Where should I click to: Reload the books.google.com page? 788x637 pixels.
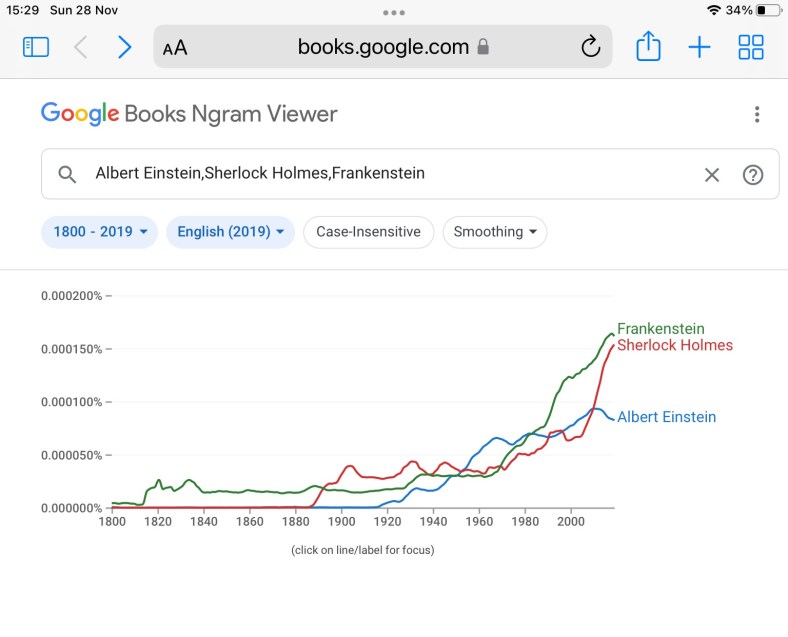tap(590, 47)
